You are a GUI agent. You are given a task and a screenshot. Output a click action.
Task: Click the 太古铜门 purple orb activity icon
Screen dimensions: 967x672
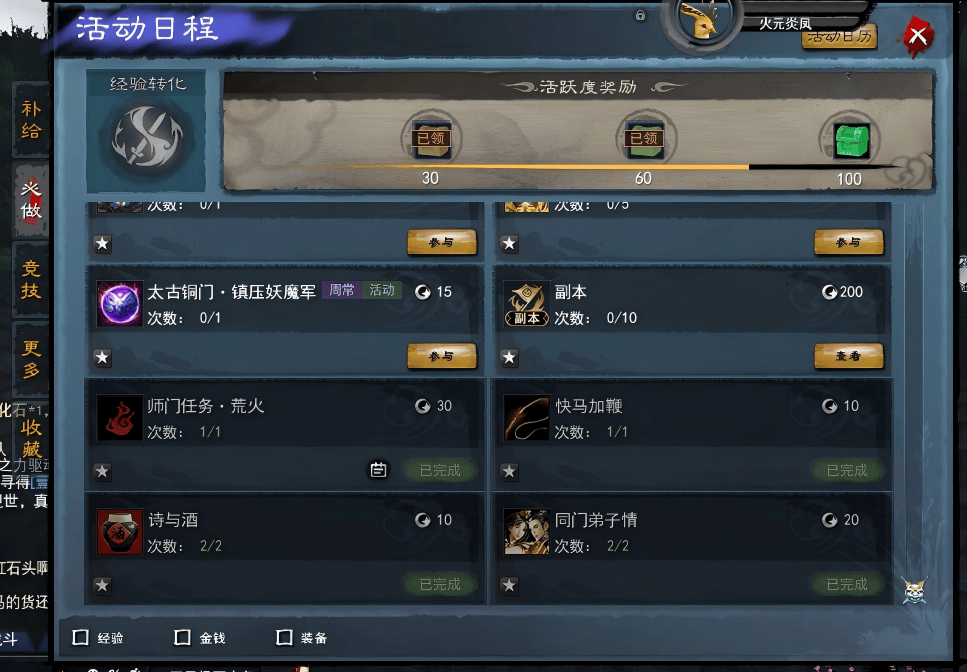click(120, 304)
